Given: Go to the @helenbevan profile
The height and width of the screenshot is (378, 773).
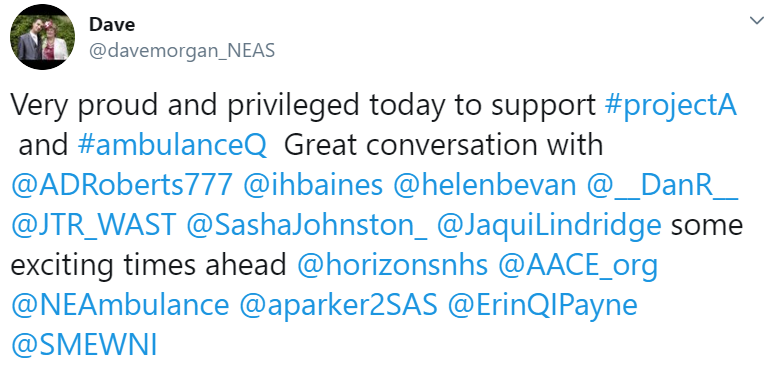Looking at the screenshot, I should [485, 186].
